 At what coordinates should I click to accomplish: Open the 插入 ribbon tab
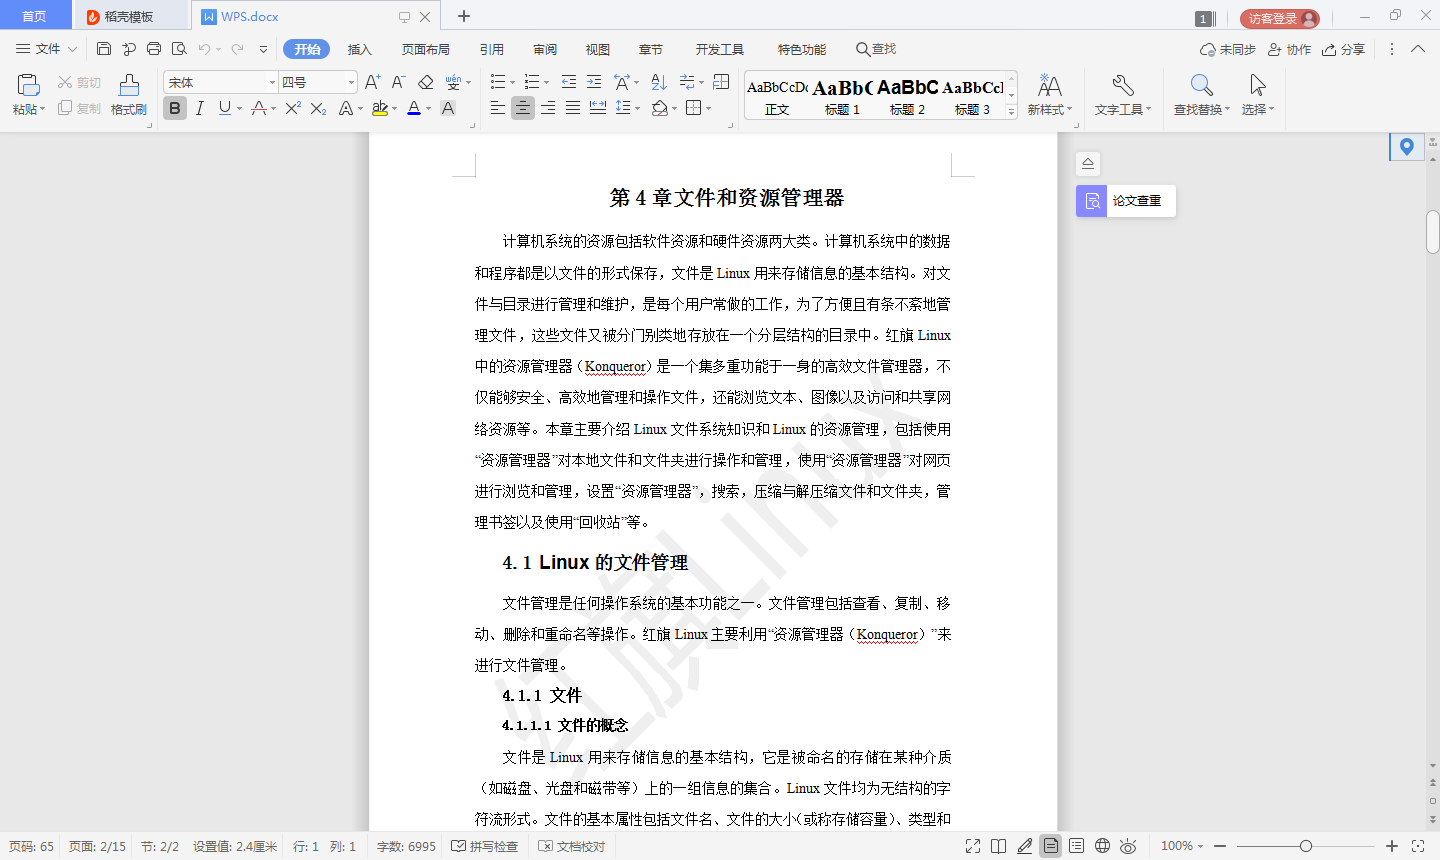(x=359, y=49)
